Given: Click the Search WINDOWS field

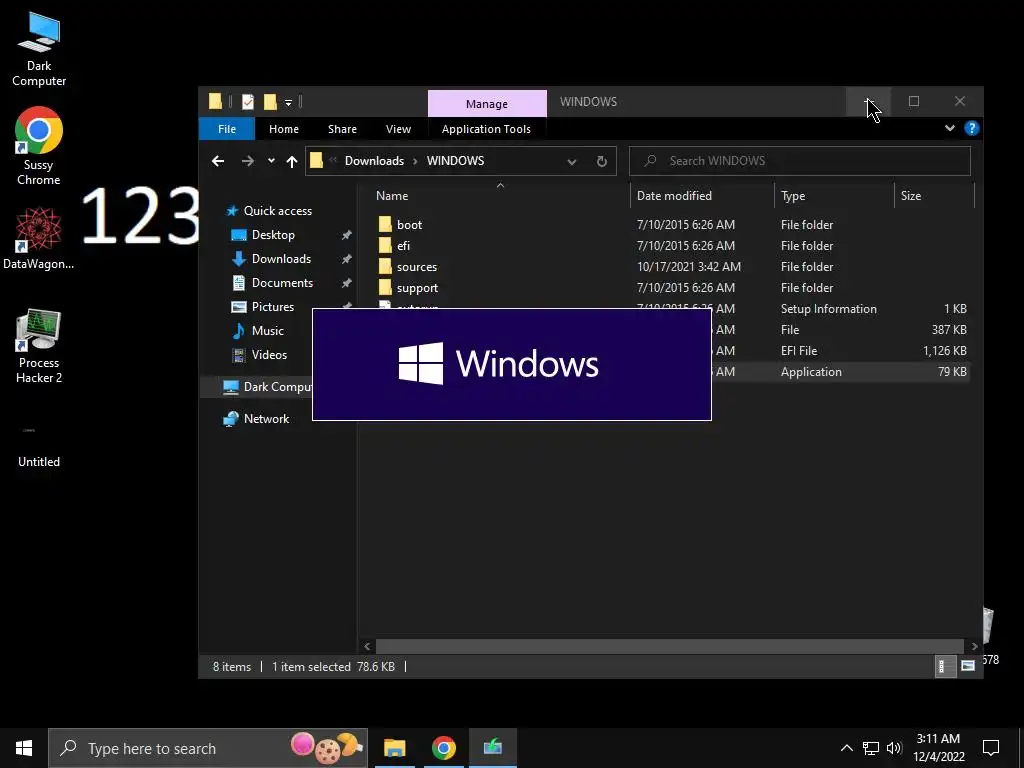Looking at the screenshot, I should click(x=799, y=161).
